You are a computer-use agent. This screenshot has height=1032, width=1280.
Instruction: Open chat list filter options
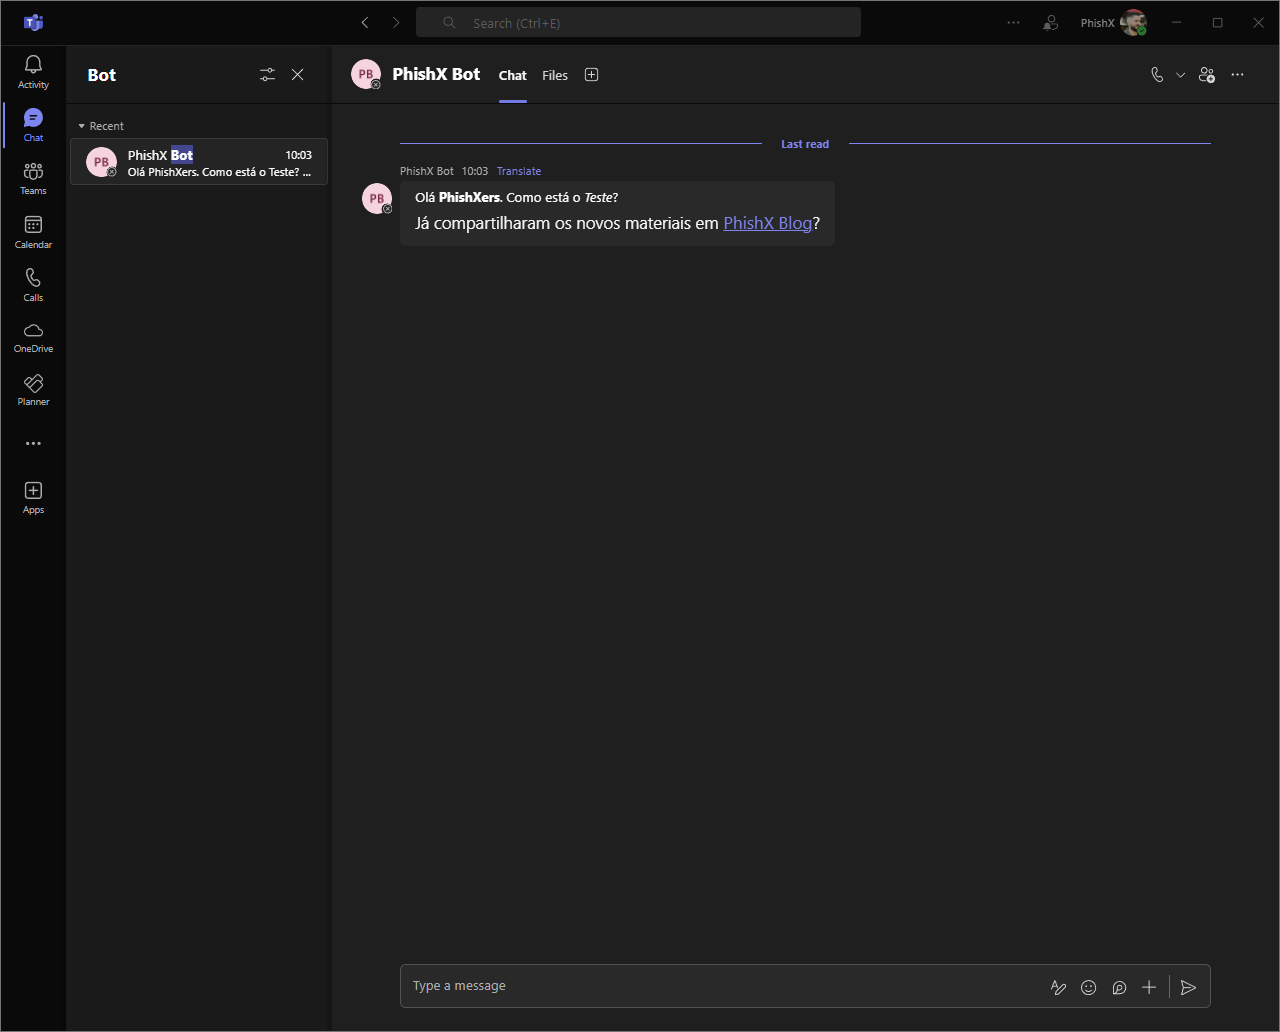point(267,75)
